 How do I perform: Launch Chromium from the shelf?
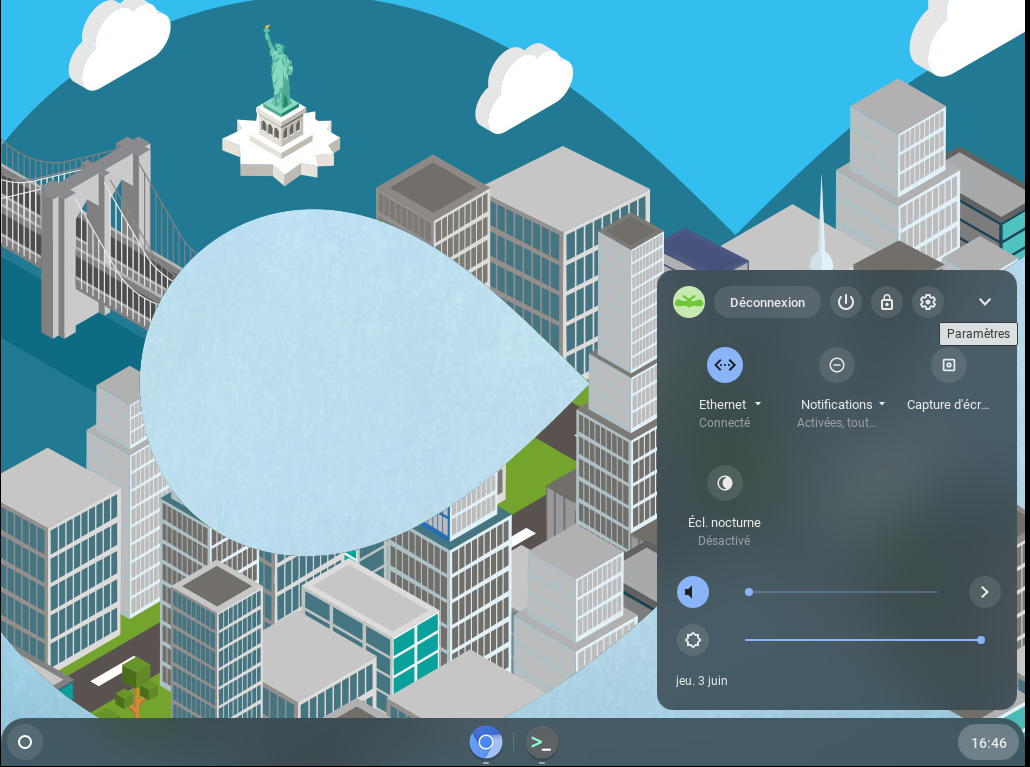pyautogui.click(x=486, y=742)
